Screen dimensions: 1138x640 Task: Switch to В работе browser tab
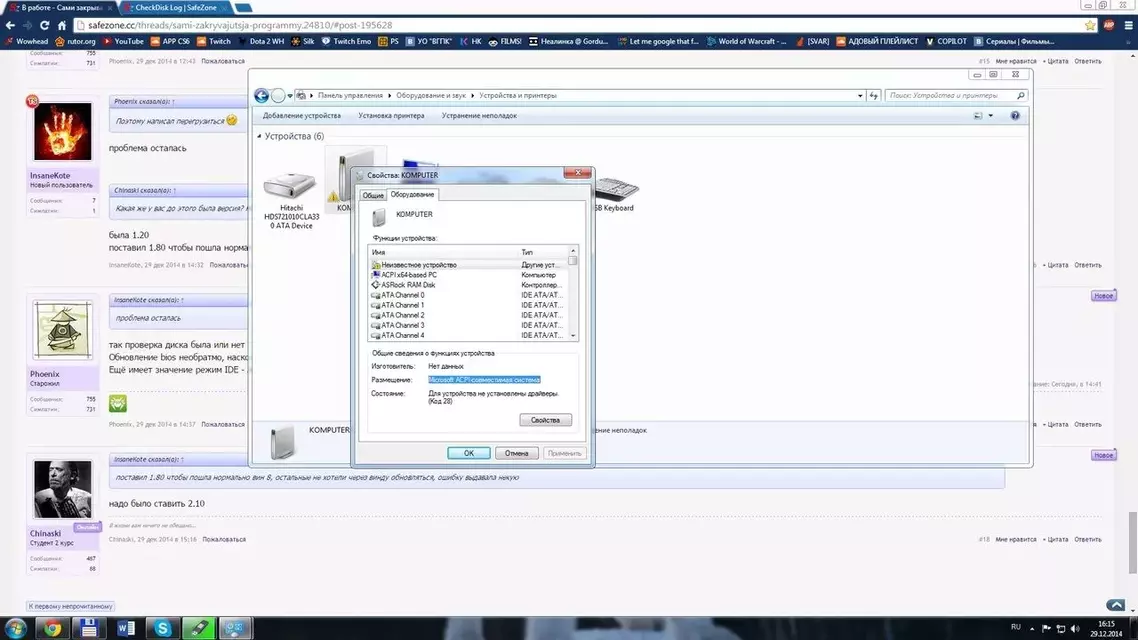click(61, 7)
